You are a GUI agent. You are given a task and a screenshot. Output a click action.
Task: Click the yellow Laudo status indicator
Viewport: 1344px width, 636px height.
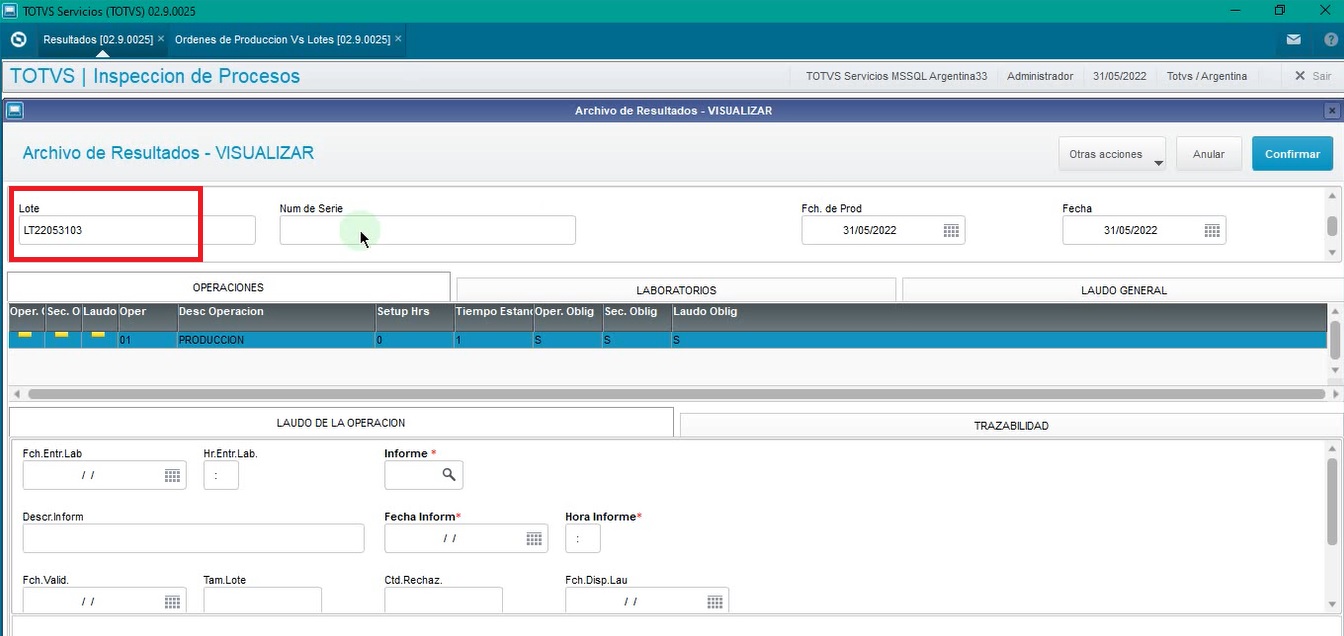[98, 335]
